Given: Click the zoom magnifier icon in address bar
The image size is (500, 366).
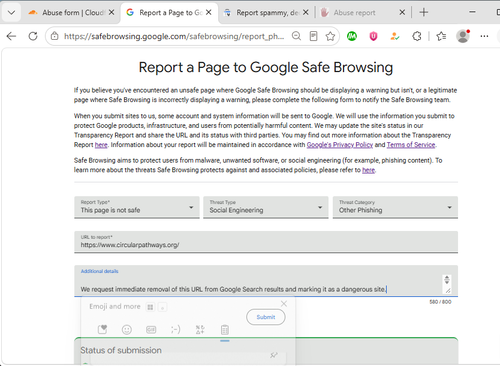Looking at the screenshot, I should [296, 36].
